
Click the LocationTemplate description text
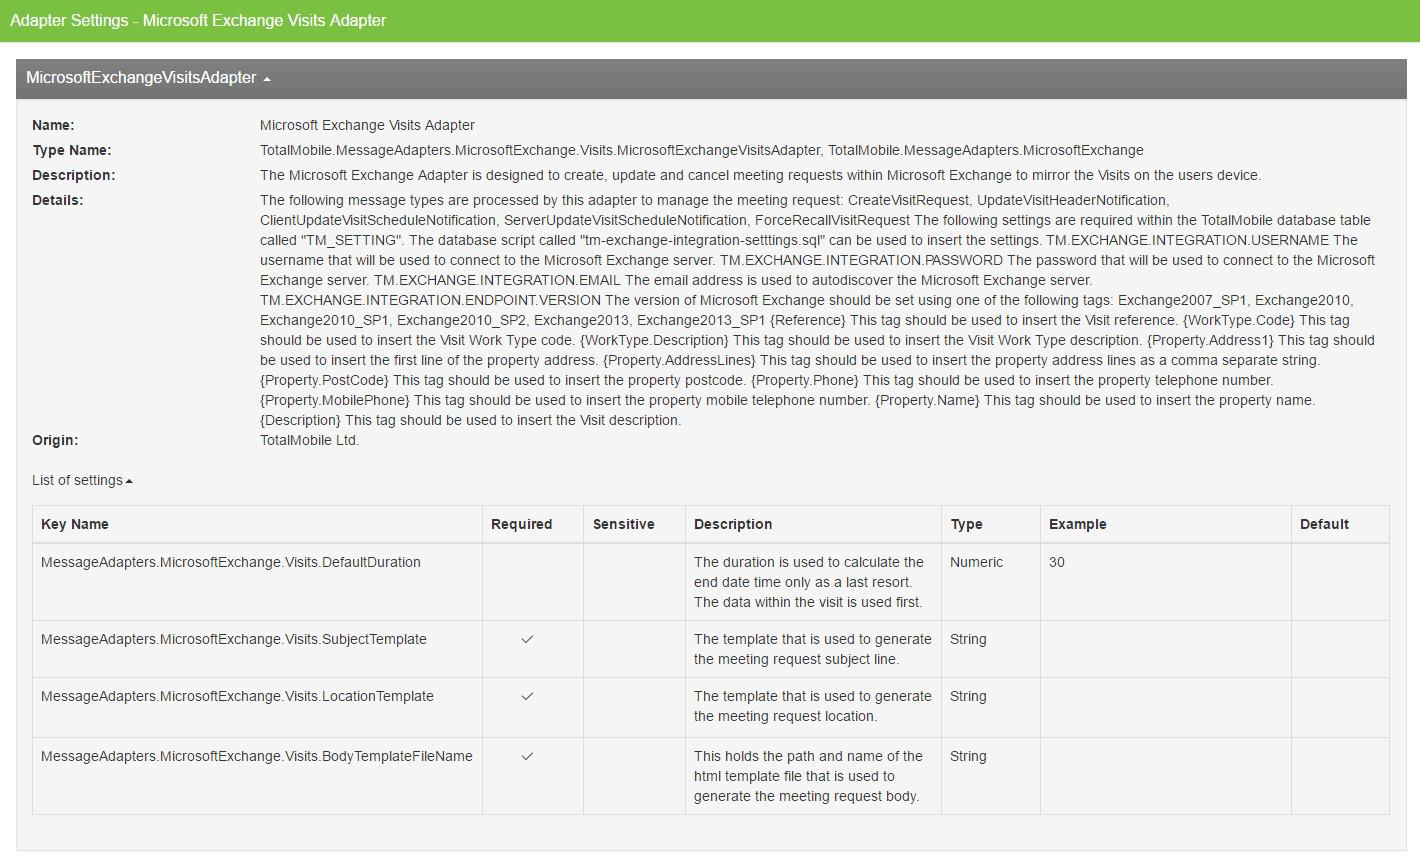813,706
